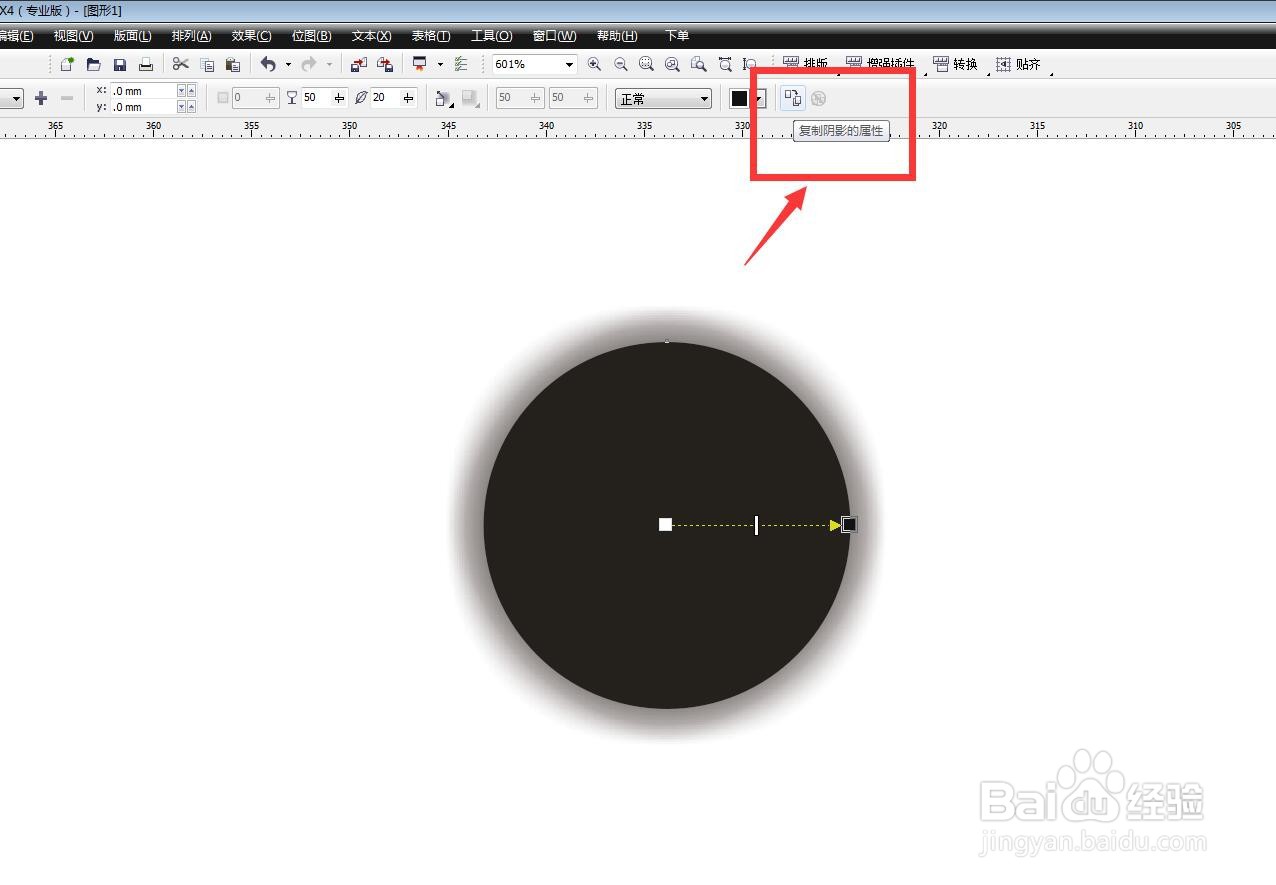Cut selection with the scissors icon

pyautogui.click(x=181, y=64)
